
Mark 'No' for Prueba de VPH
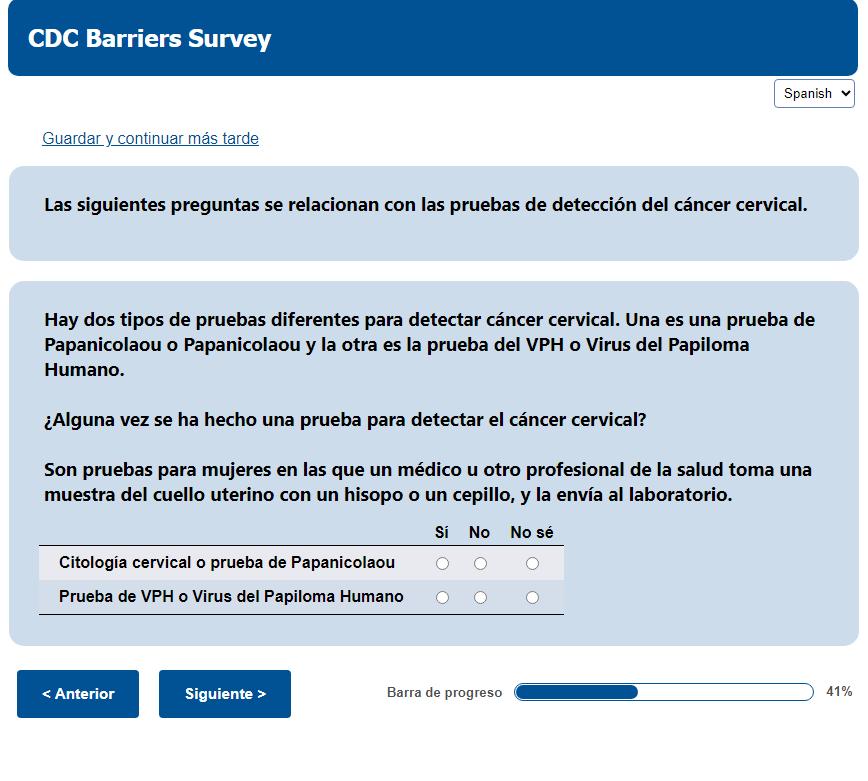coord(480,598)
